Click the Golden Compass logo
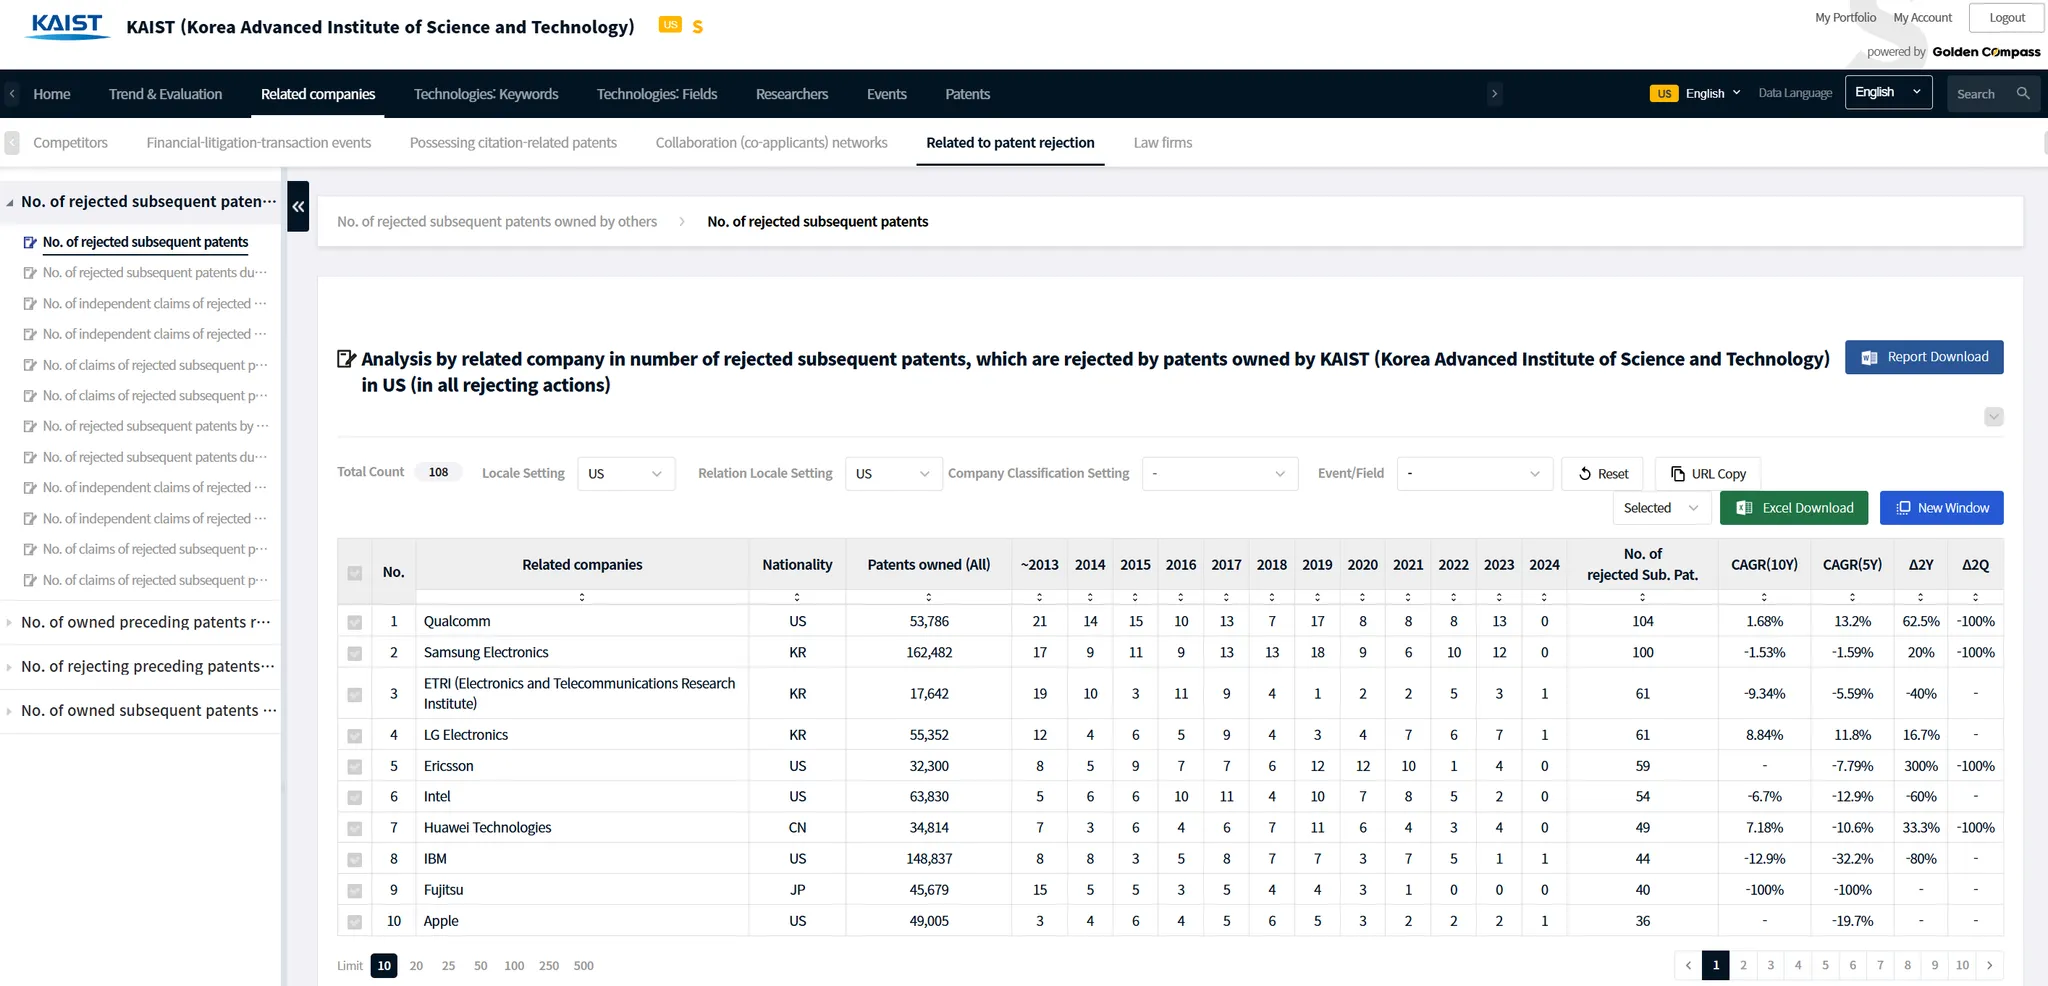Viewport: 2048px width, 986px height. [1986, 52]
